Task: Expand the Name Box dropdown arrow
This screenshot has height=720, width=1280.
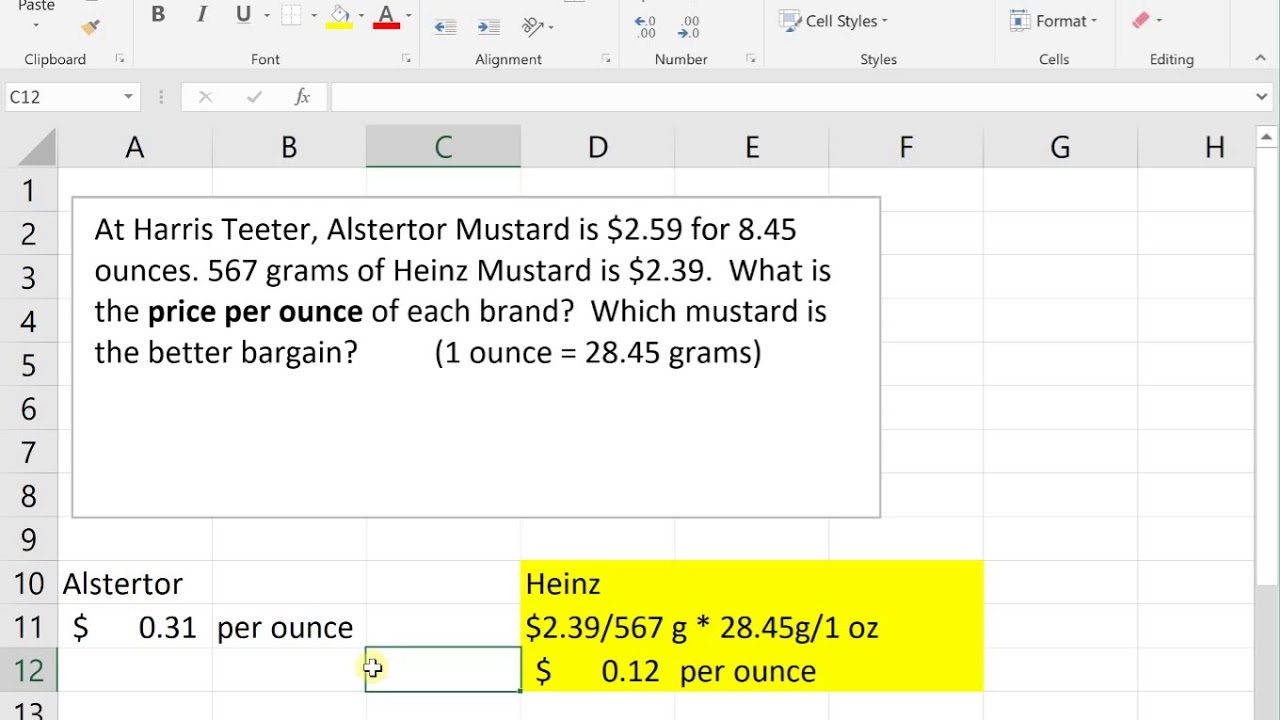Action: tap(128, 97)
